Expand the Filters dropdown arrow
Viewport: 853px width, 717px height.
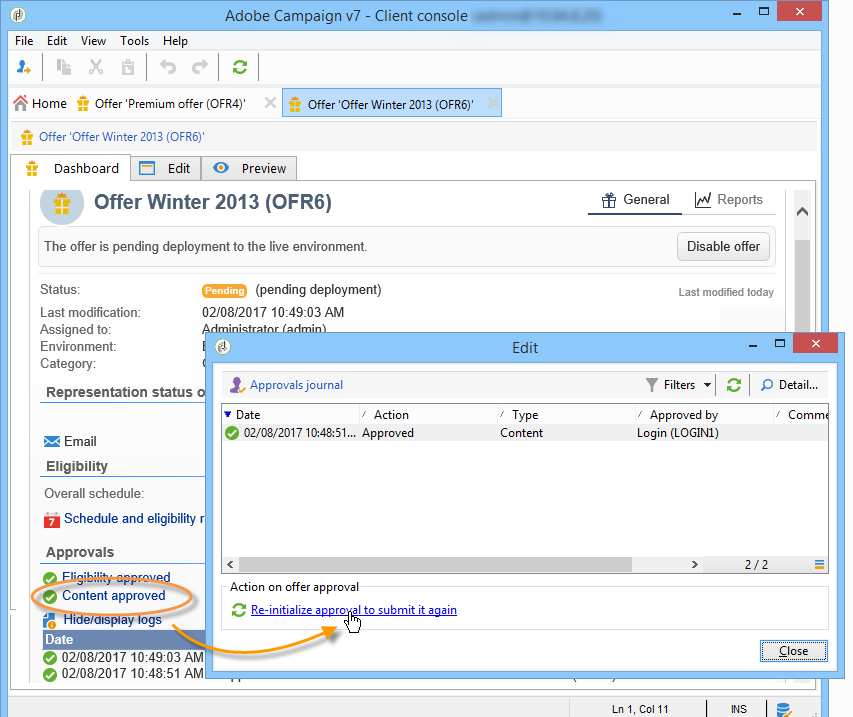coord(707,385)
